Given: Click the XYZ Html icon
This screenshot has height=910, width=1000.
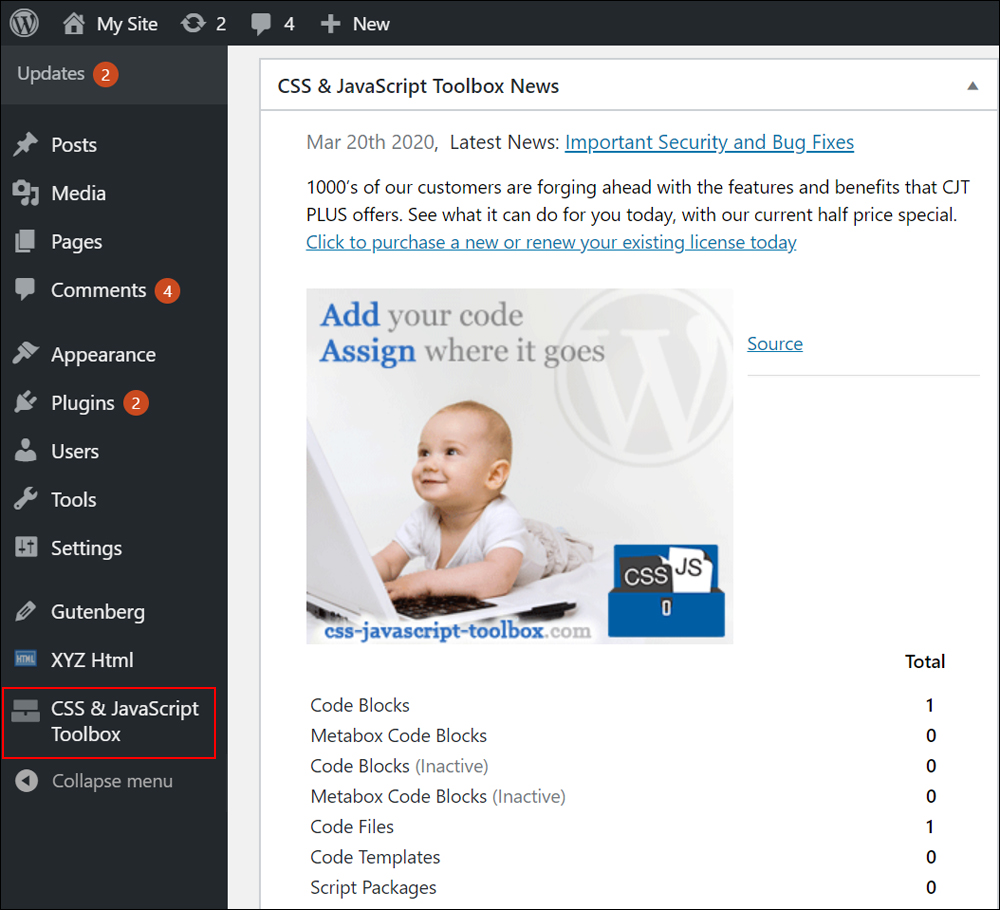Looking at the screenshot, I should (x=26, y=659).
